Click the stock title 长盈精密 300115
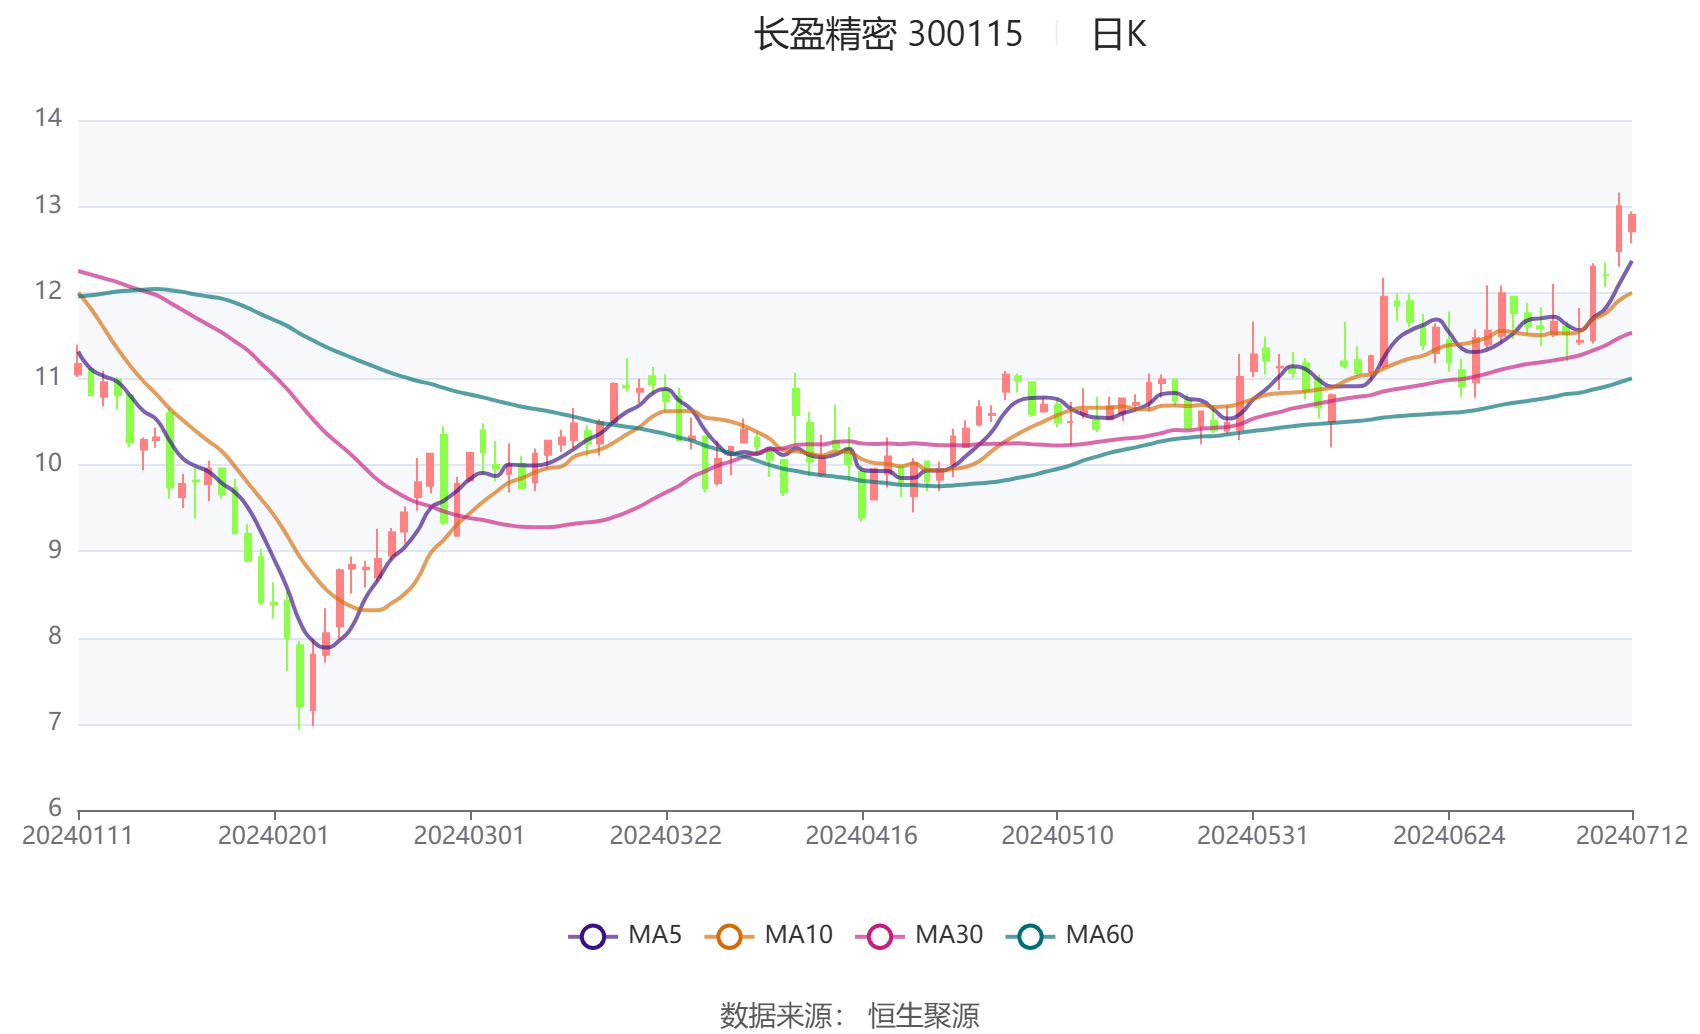 [885, 34]
